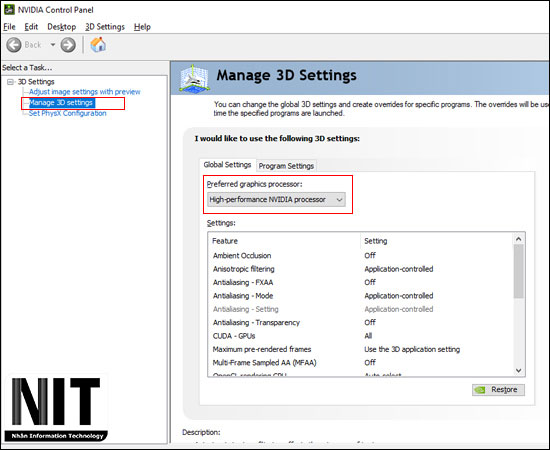Click the Feature column header
This screenshot has height=450, width=550.
(284, 241)
